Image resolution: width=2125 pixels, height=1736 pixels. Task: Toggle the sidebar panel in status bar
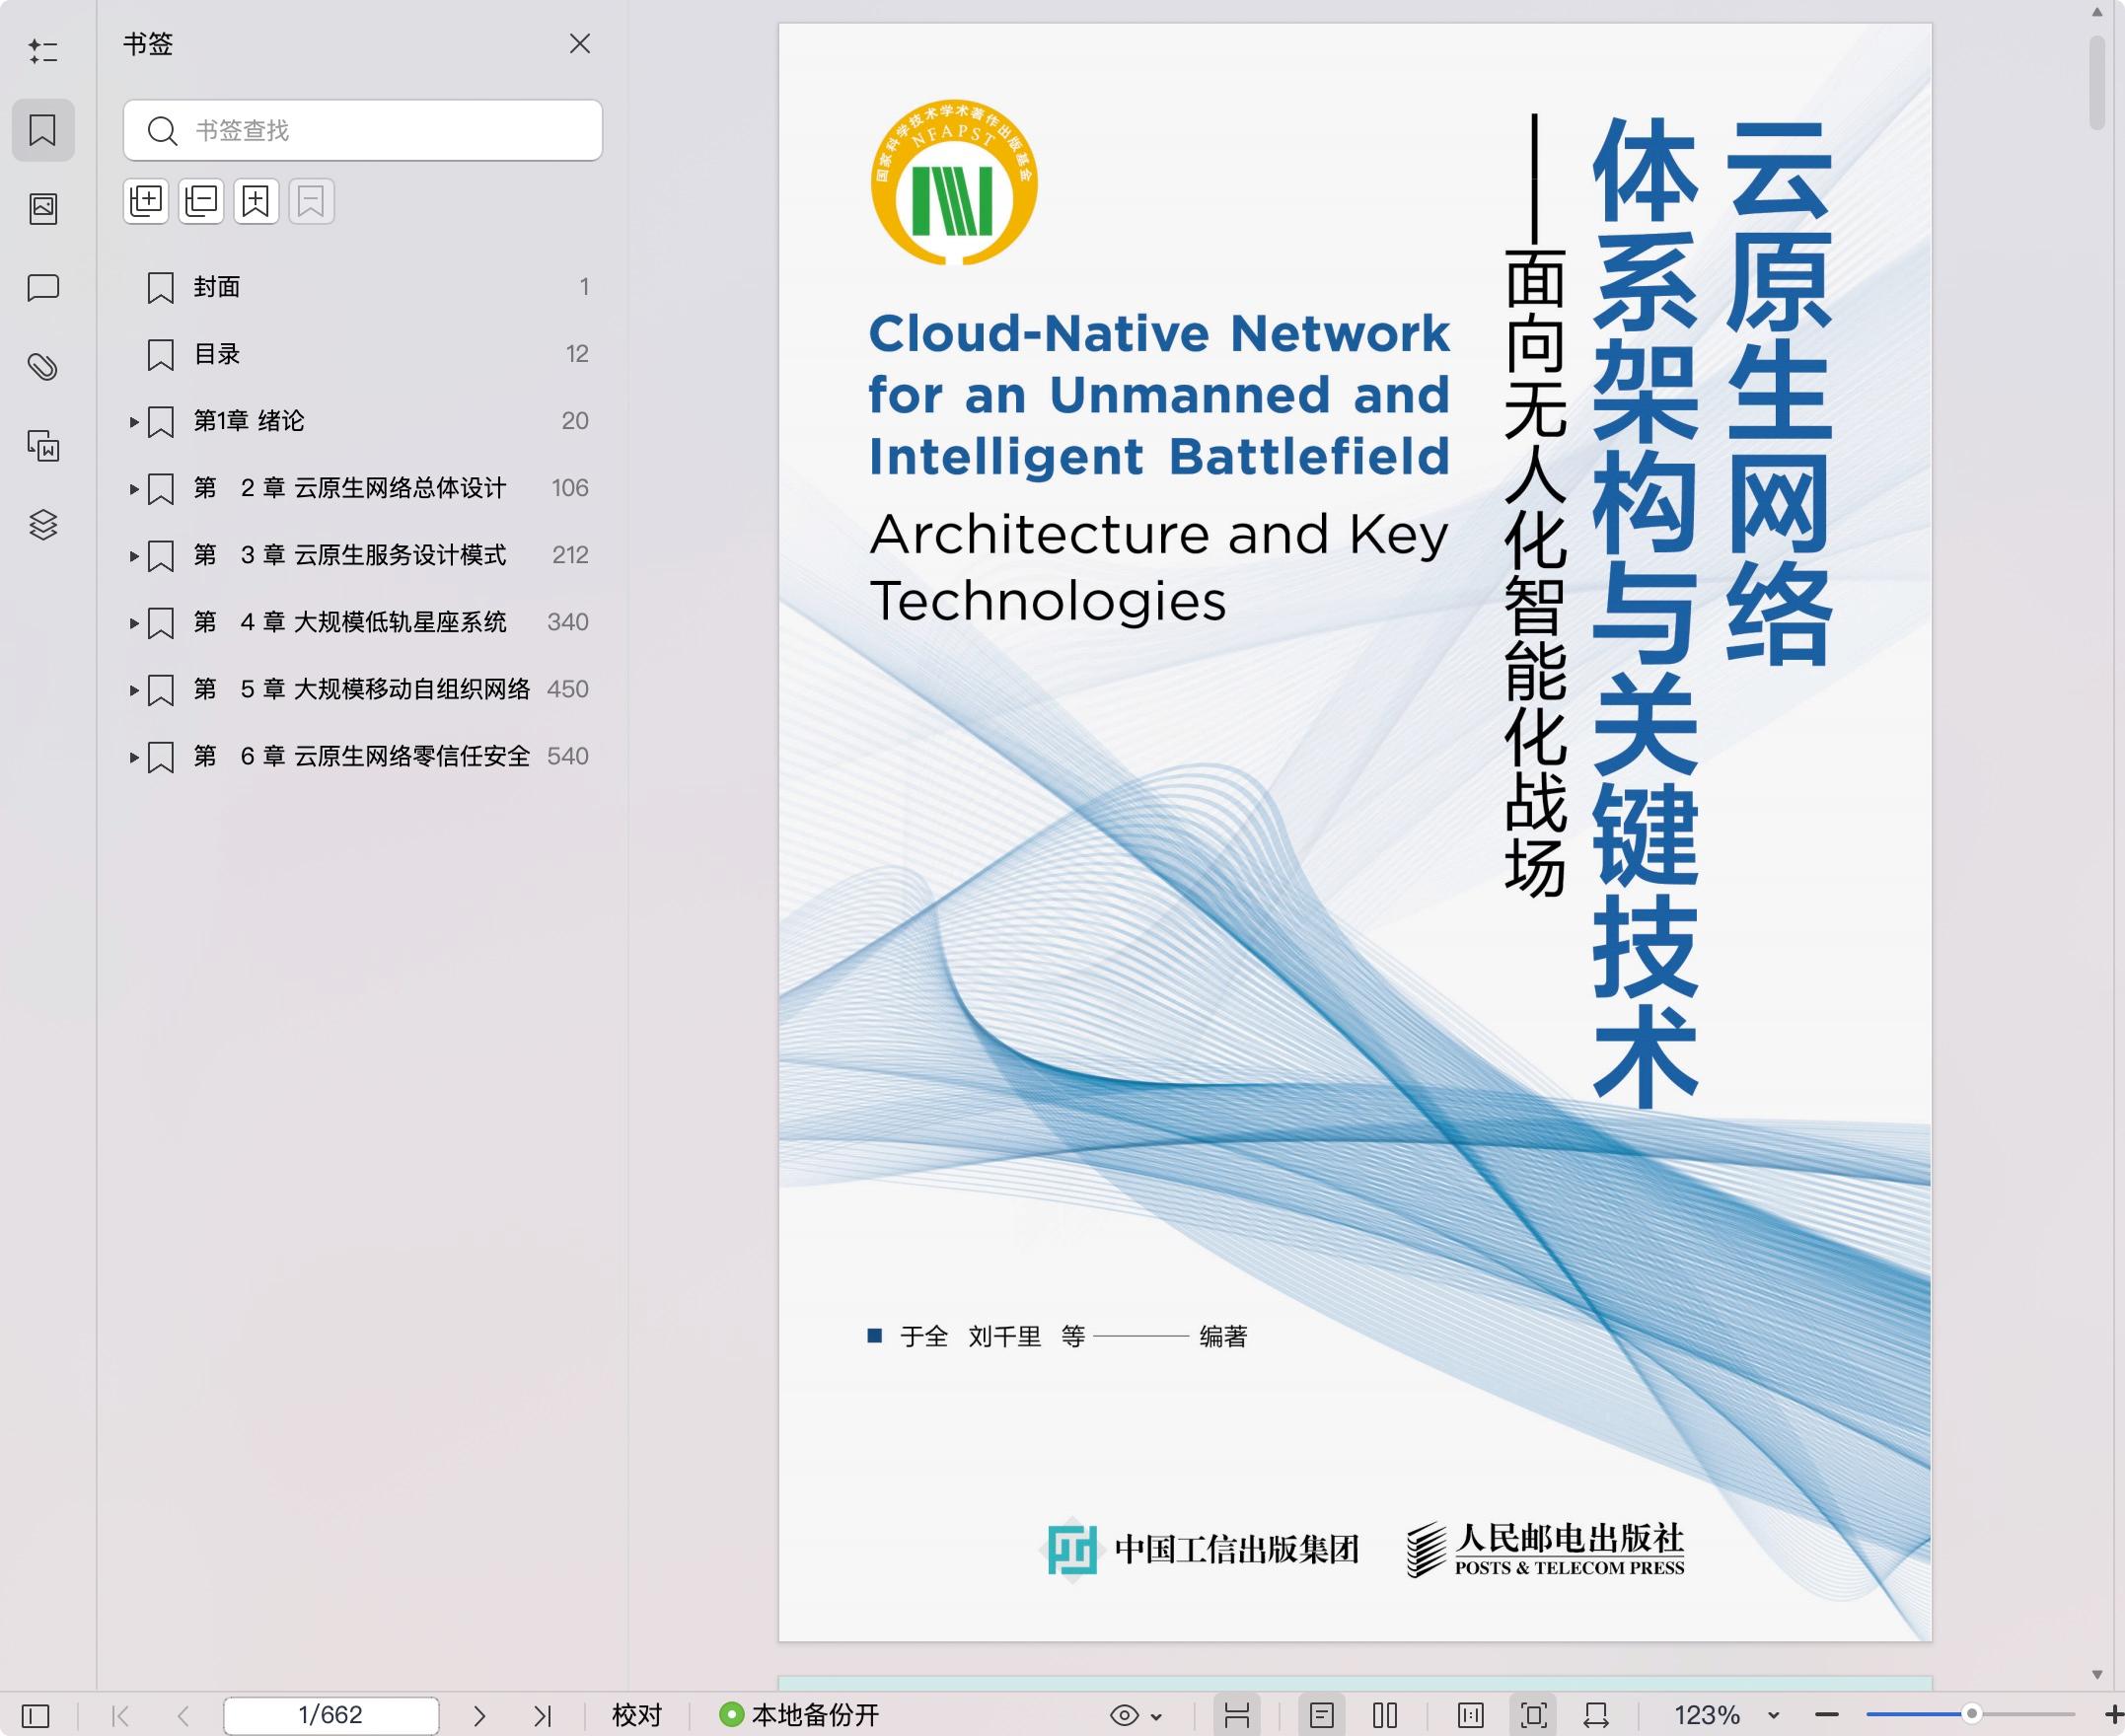(x=36, y=1716)
